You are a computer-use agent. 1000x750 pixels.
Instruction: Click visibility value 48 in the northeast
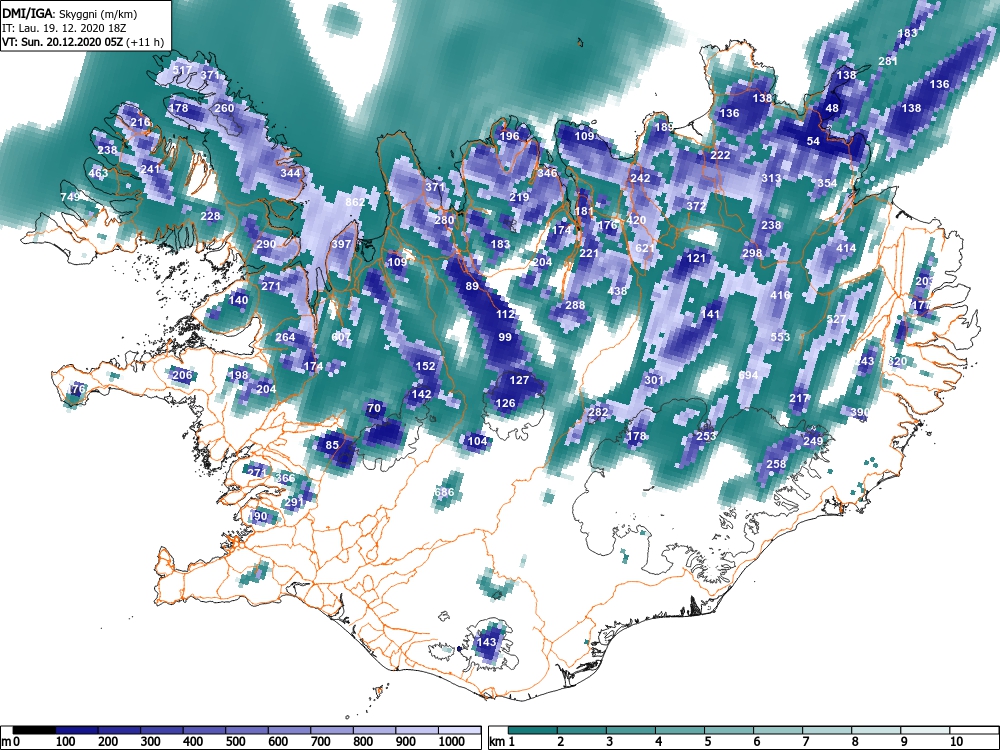tap(832, 108)
